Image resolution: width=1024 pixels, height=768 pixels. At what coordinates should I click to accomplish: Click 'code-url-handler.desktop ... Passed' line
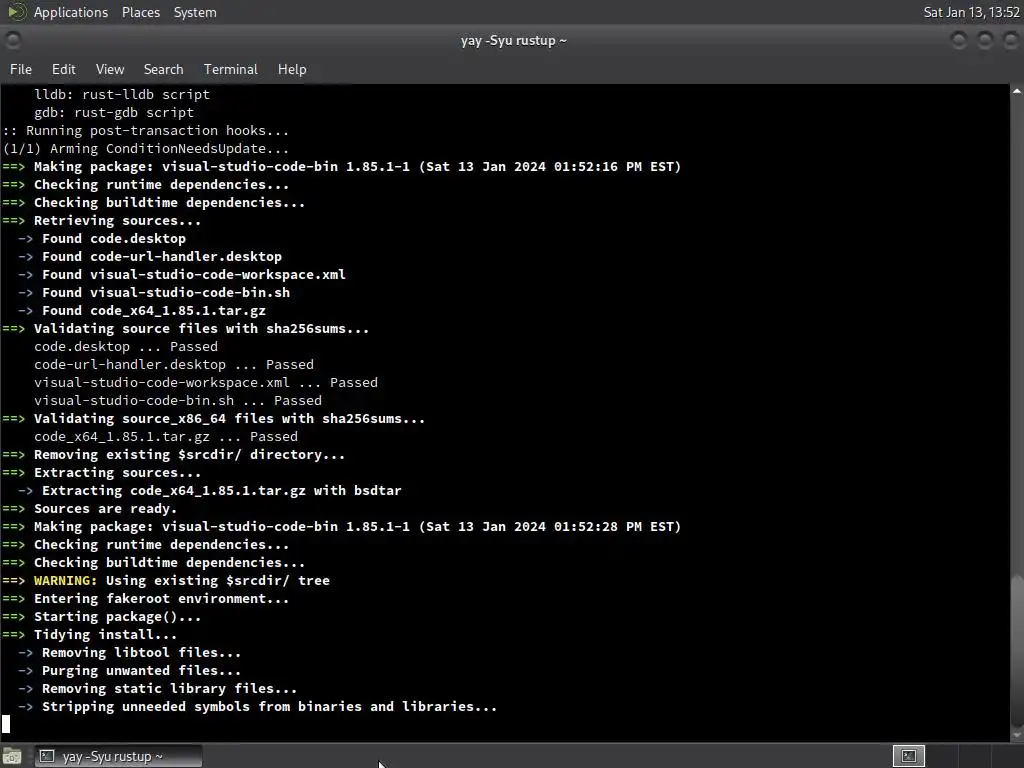pyautogui.click(x=174, y=364)
